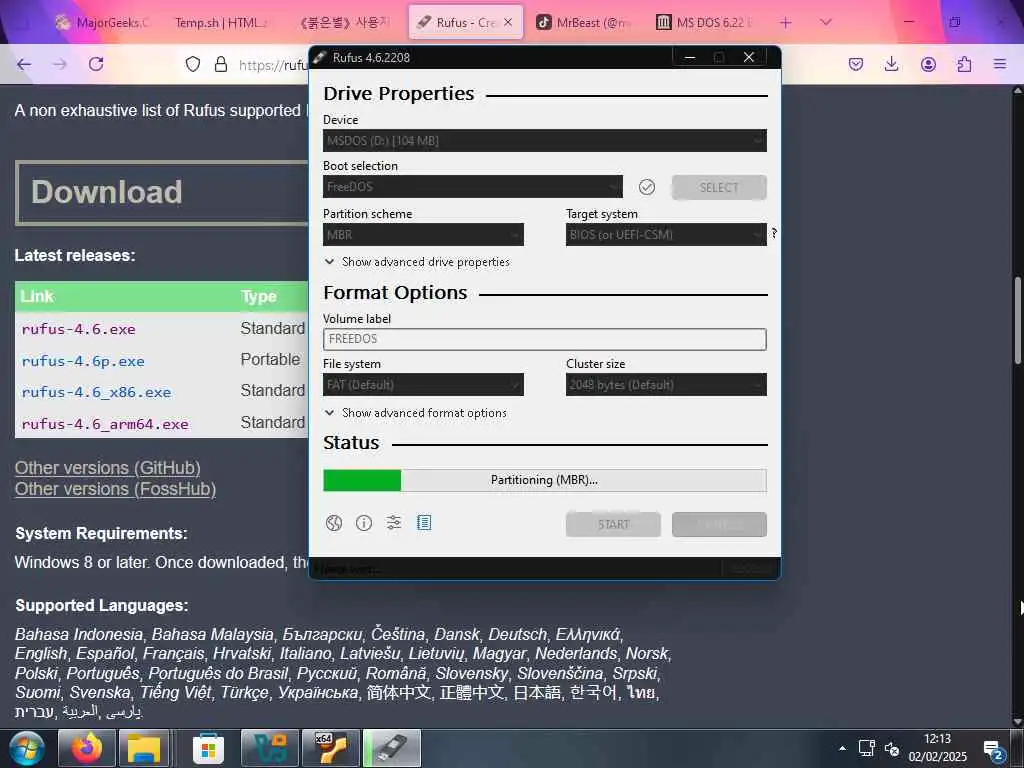
Task: Click the Volume label FREEDOS field
Action: click(545, 339)
